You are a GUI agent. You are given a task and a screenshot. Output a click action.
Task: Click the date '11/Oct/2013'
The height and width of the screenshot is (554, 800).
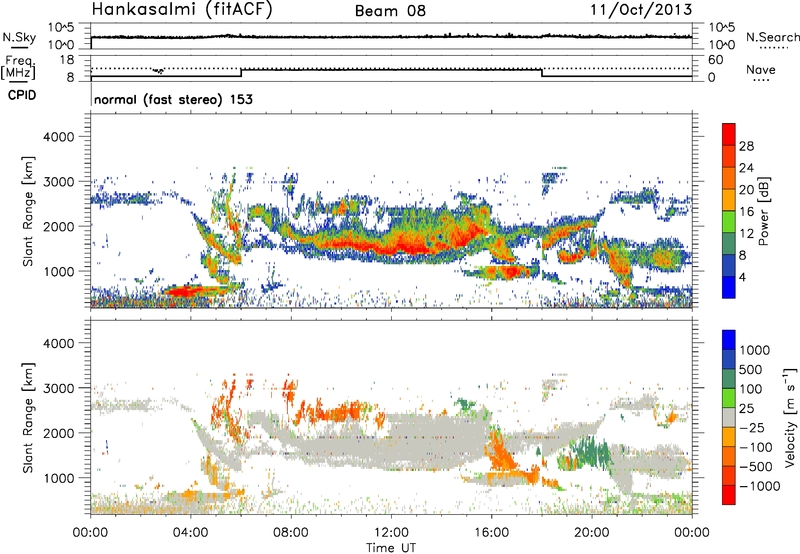coord(641,10)
